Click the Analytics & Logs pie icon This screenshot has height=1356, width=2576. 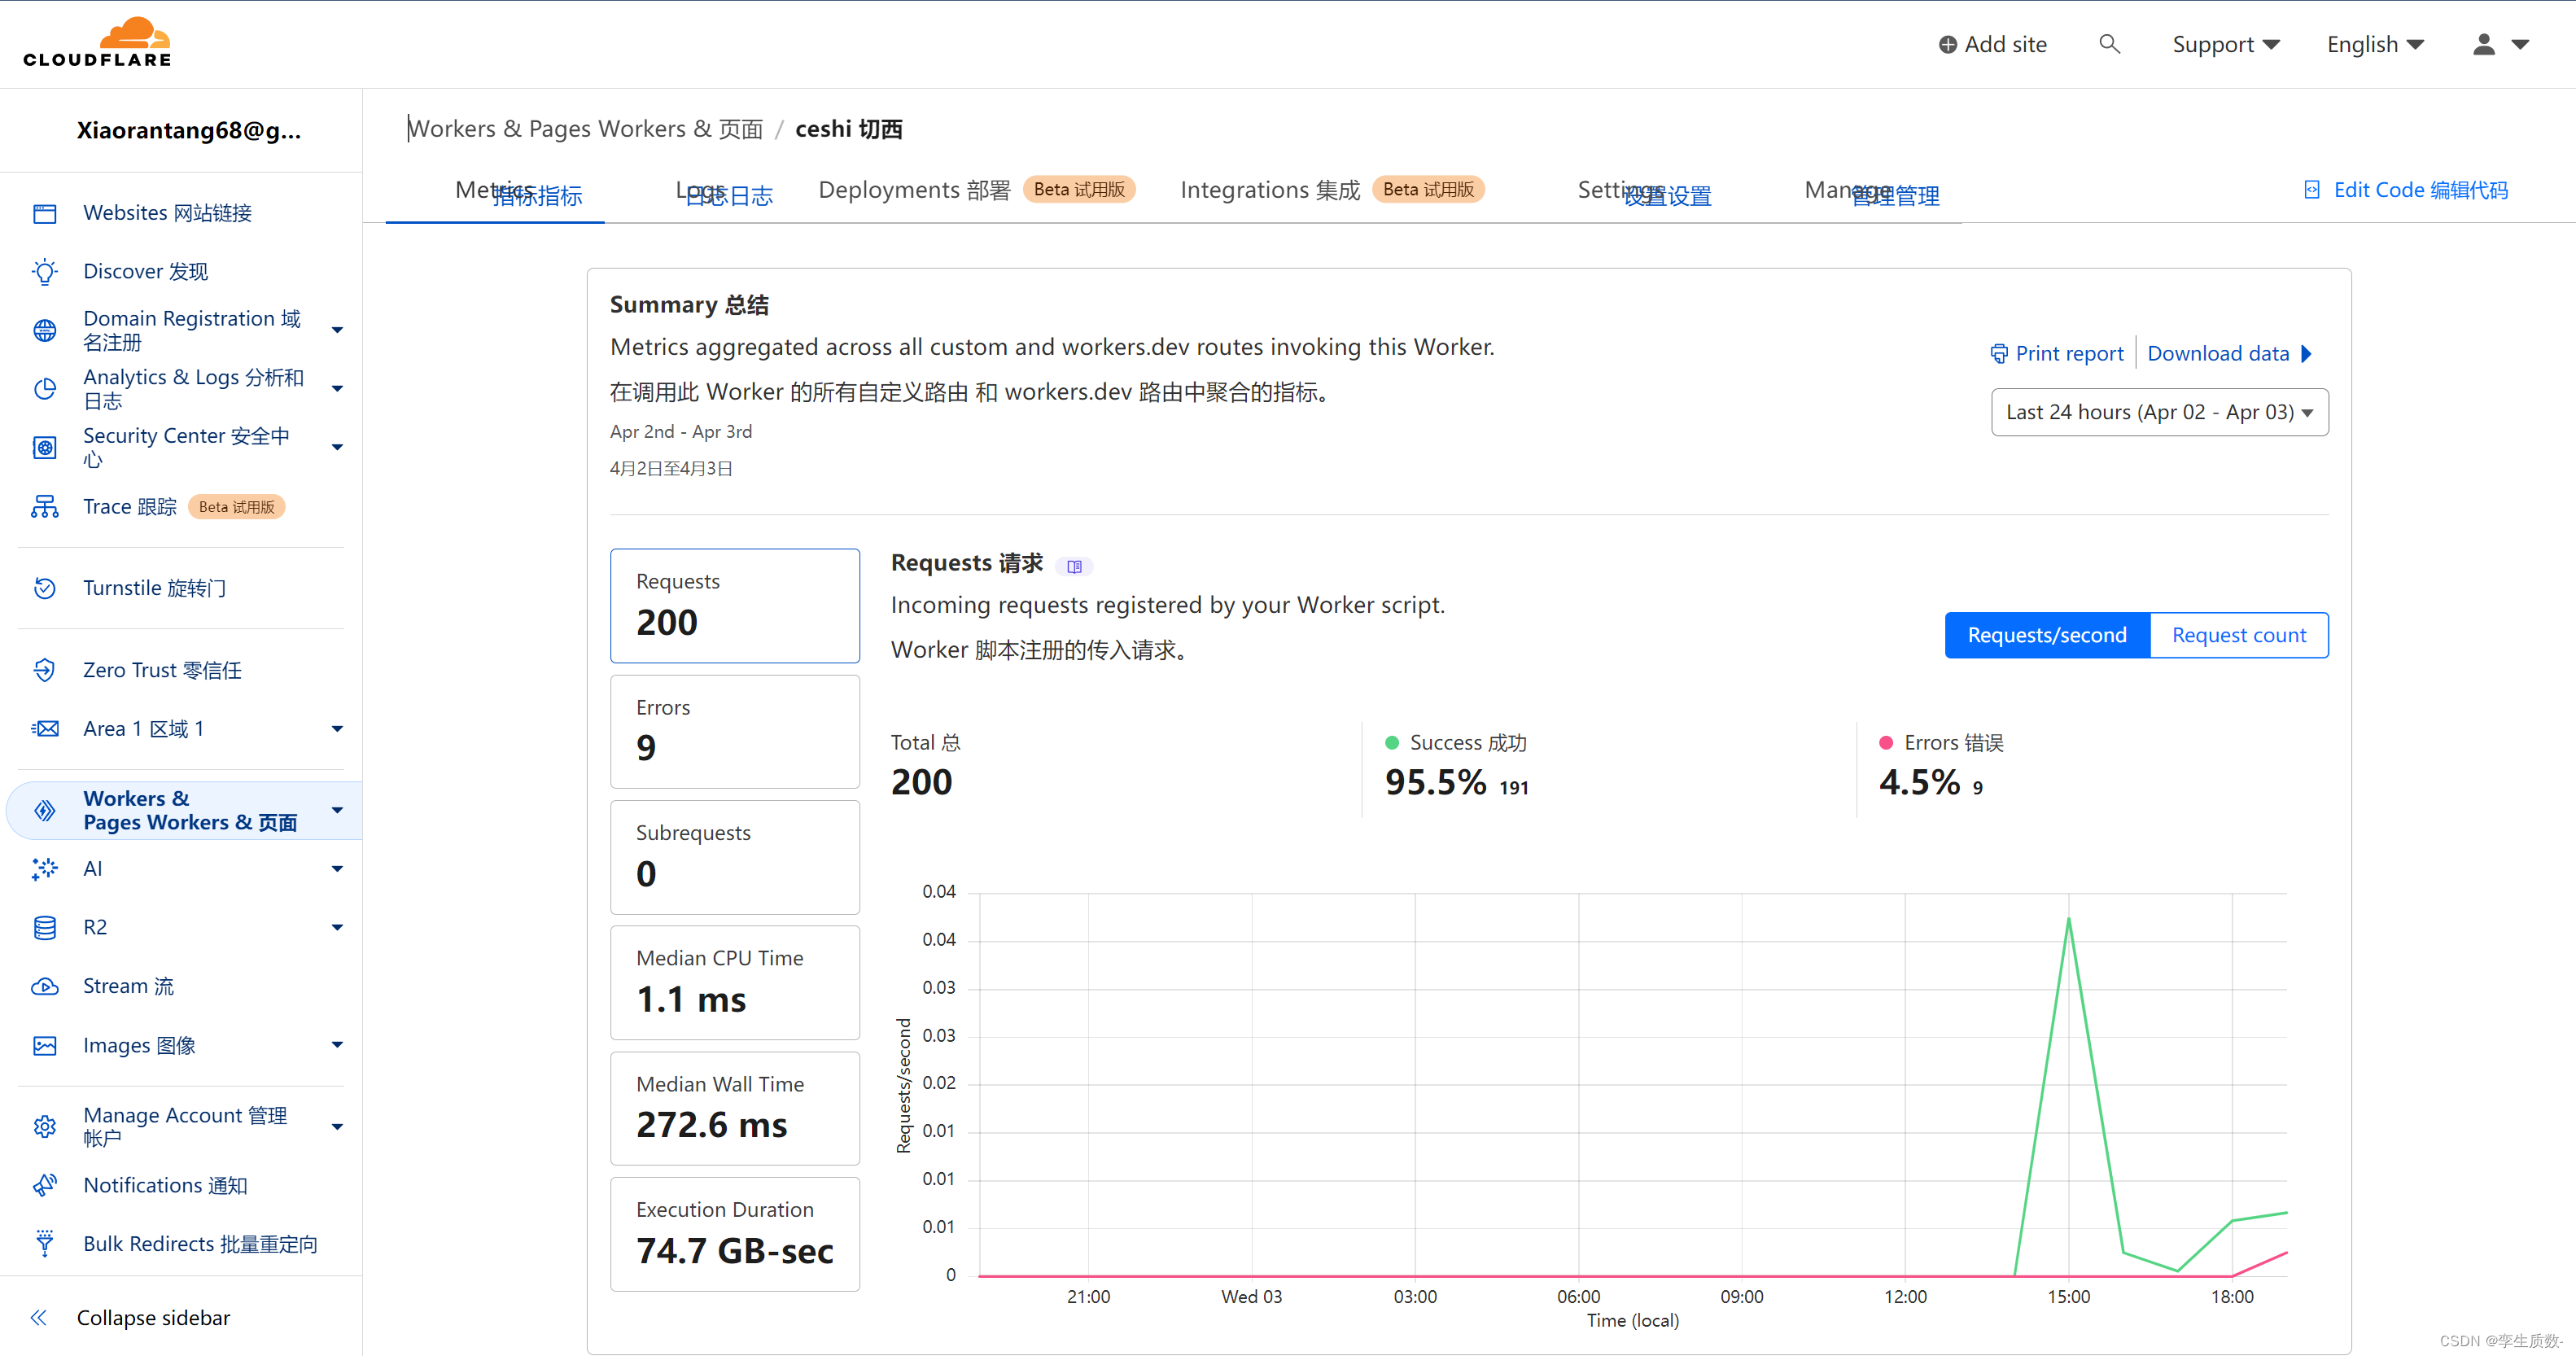[44, 389]
